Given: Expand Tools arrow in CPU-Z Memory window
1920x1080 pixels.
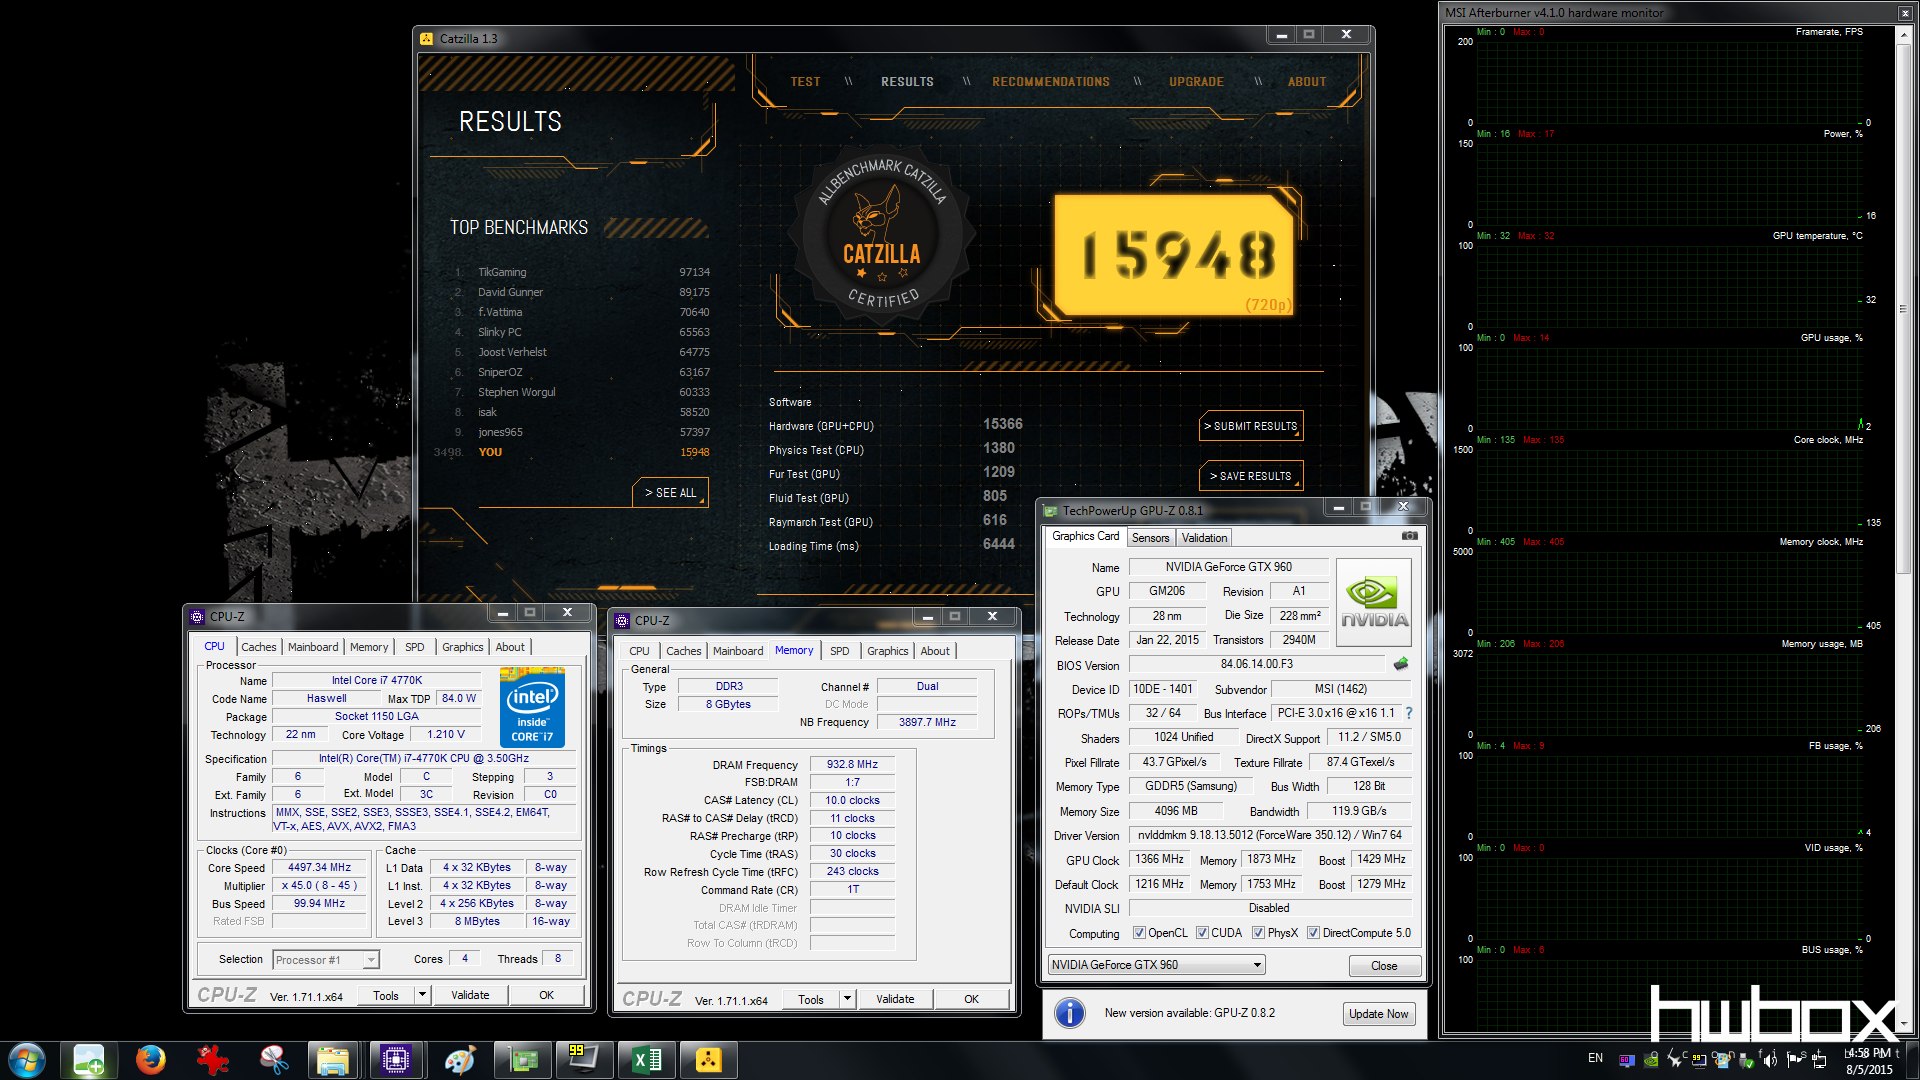Looking at the screenshot, I should click(x=847, y=999).
